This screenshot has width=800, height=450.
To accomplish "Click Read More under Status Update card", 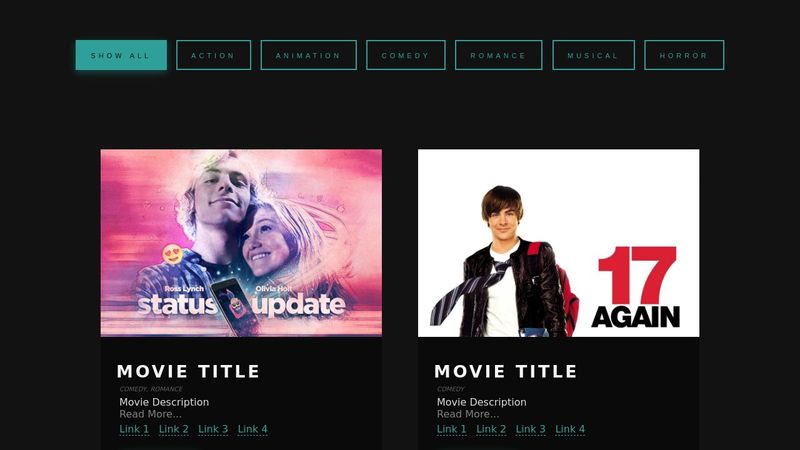I will (151, 414).
